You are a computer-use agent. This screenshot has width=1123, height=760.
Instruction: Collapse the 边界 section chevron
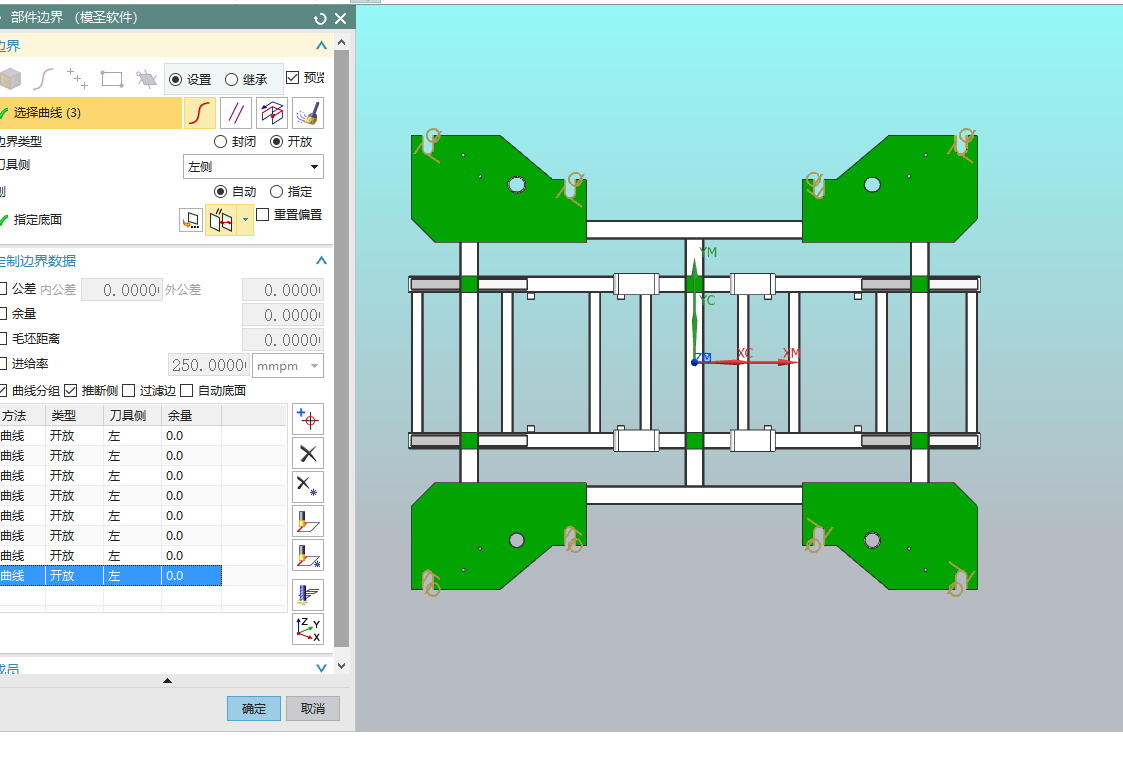(322, 46)
